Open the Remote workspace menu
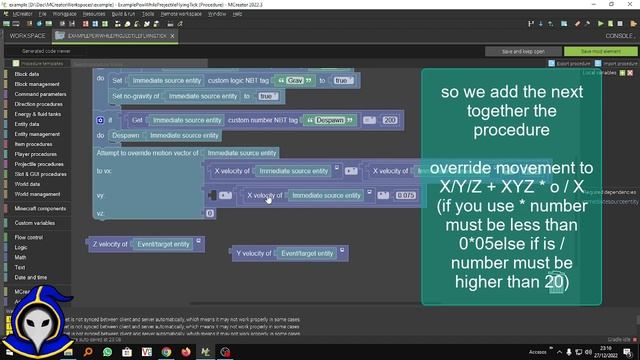Image resolution: width=640 pixels, height=360 pixels. point(181,14)
